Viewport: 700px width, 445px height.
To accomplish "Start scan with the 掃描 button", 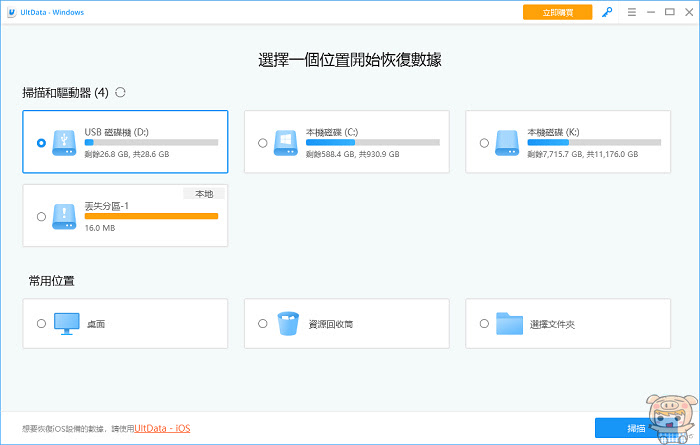I will pyautogui.click(x=636, y=428).
